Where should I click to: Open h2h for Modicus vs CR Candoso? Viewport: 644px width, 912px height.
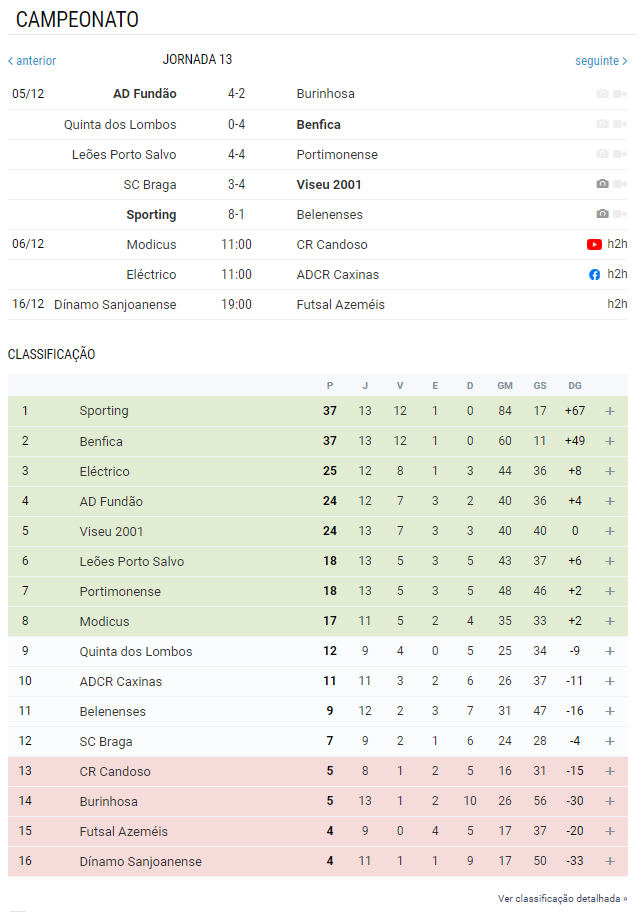(617, 244)
